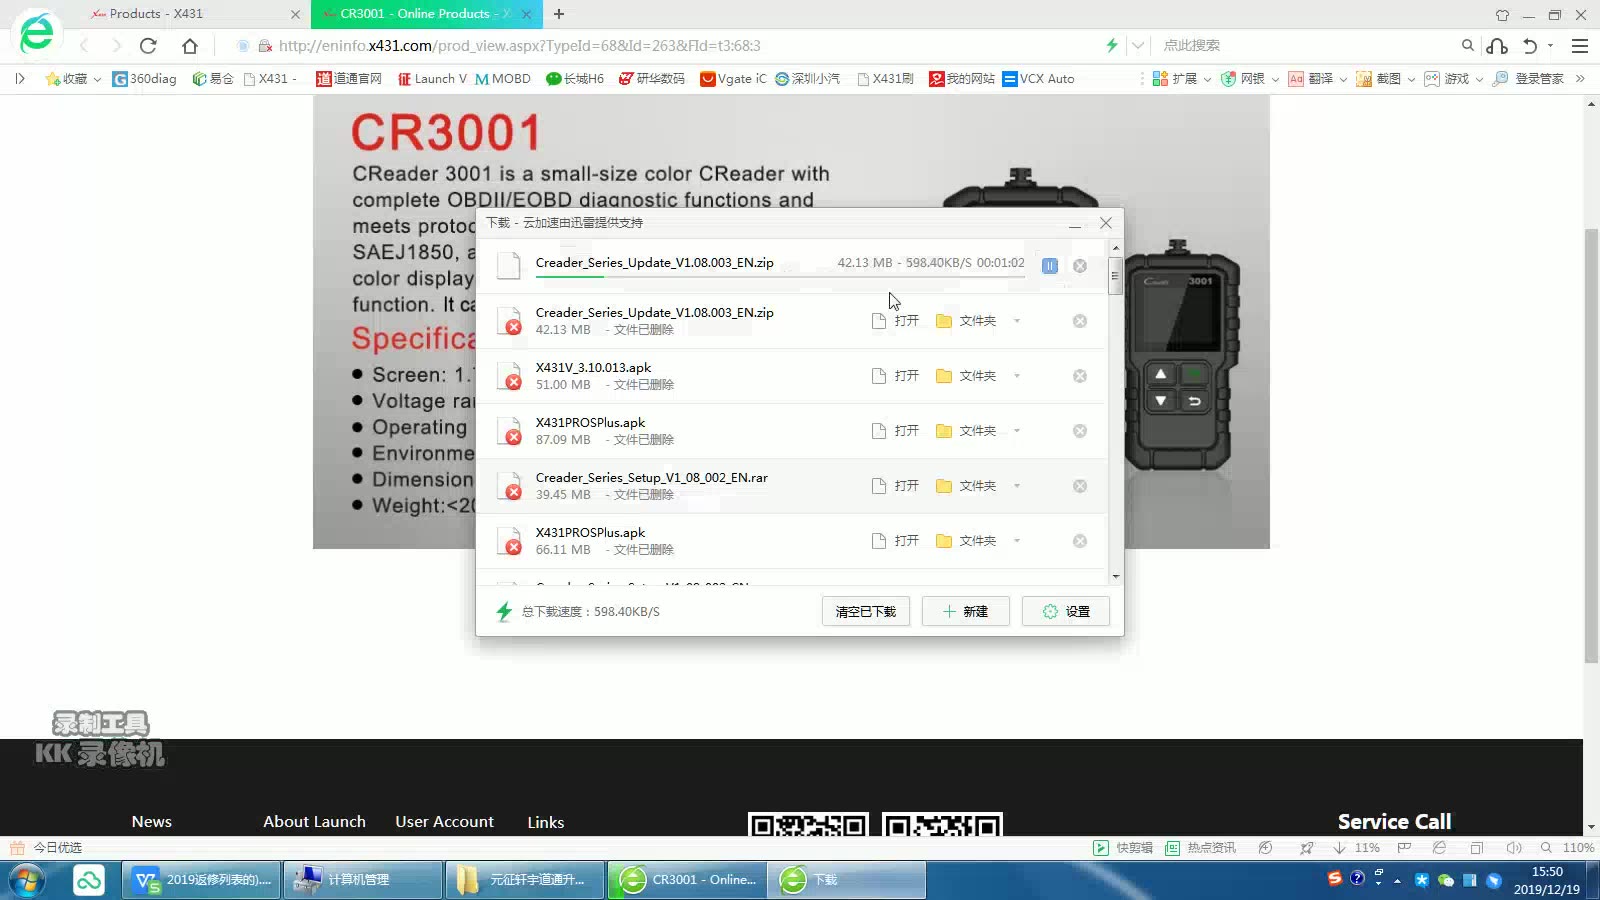
Task: Open 热点资讯 in the status bar
Action: click(x=1200, y=847)
